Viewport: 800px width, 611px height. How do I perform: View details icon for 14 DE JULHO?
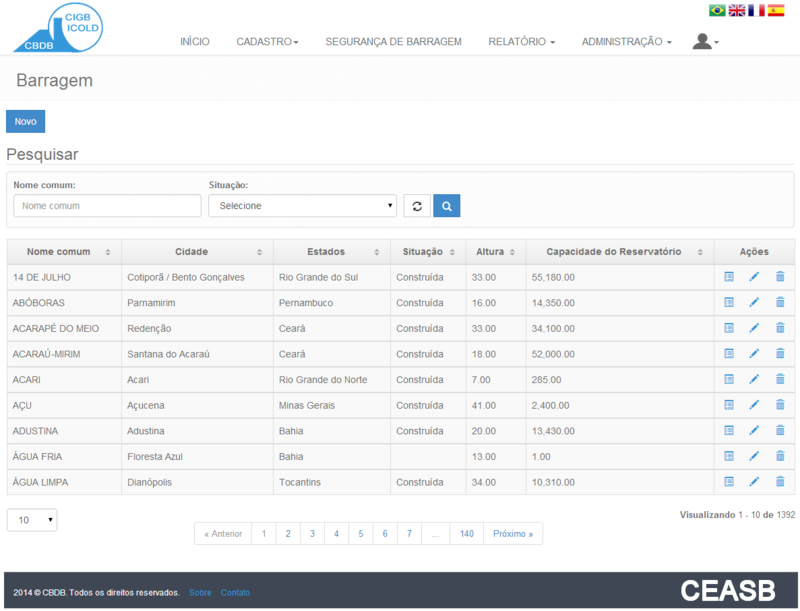(x=729, y=276)
